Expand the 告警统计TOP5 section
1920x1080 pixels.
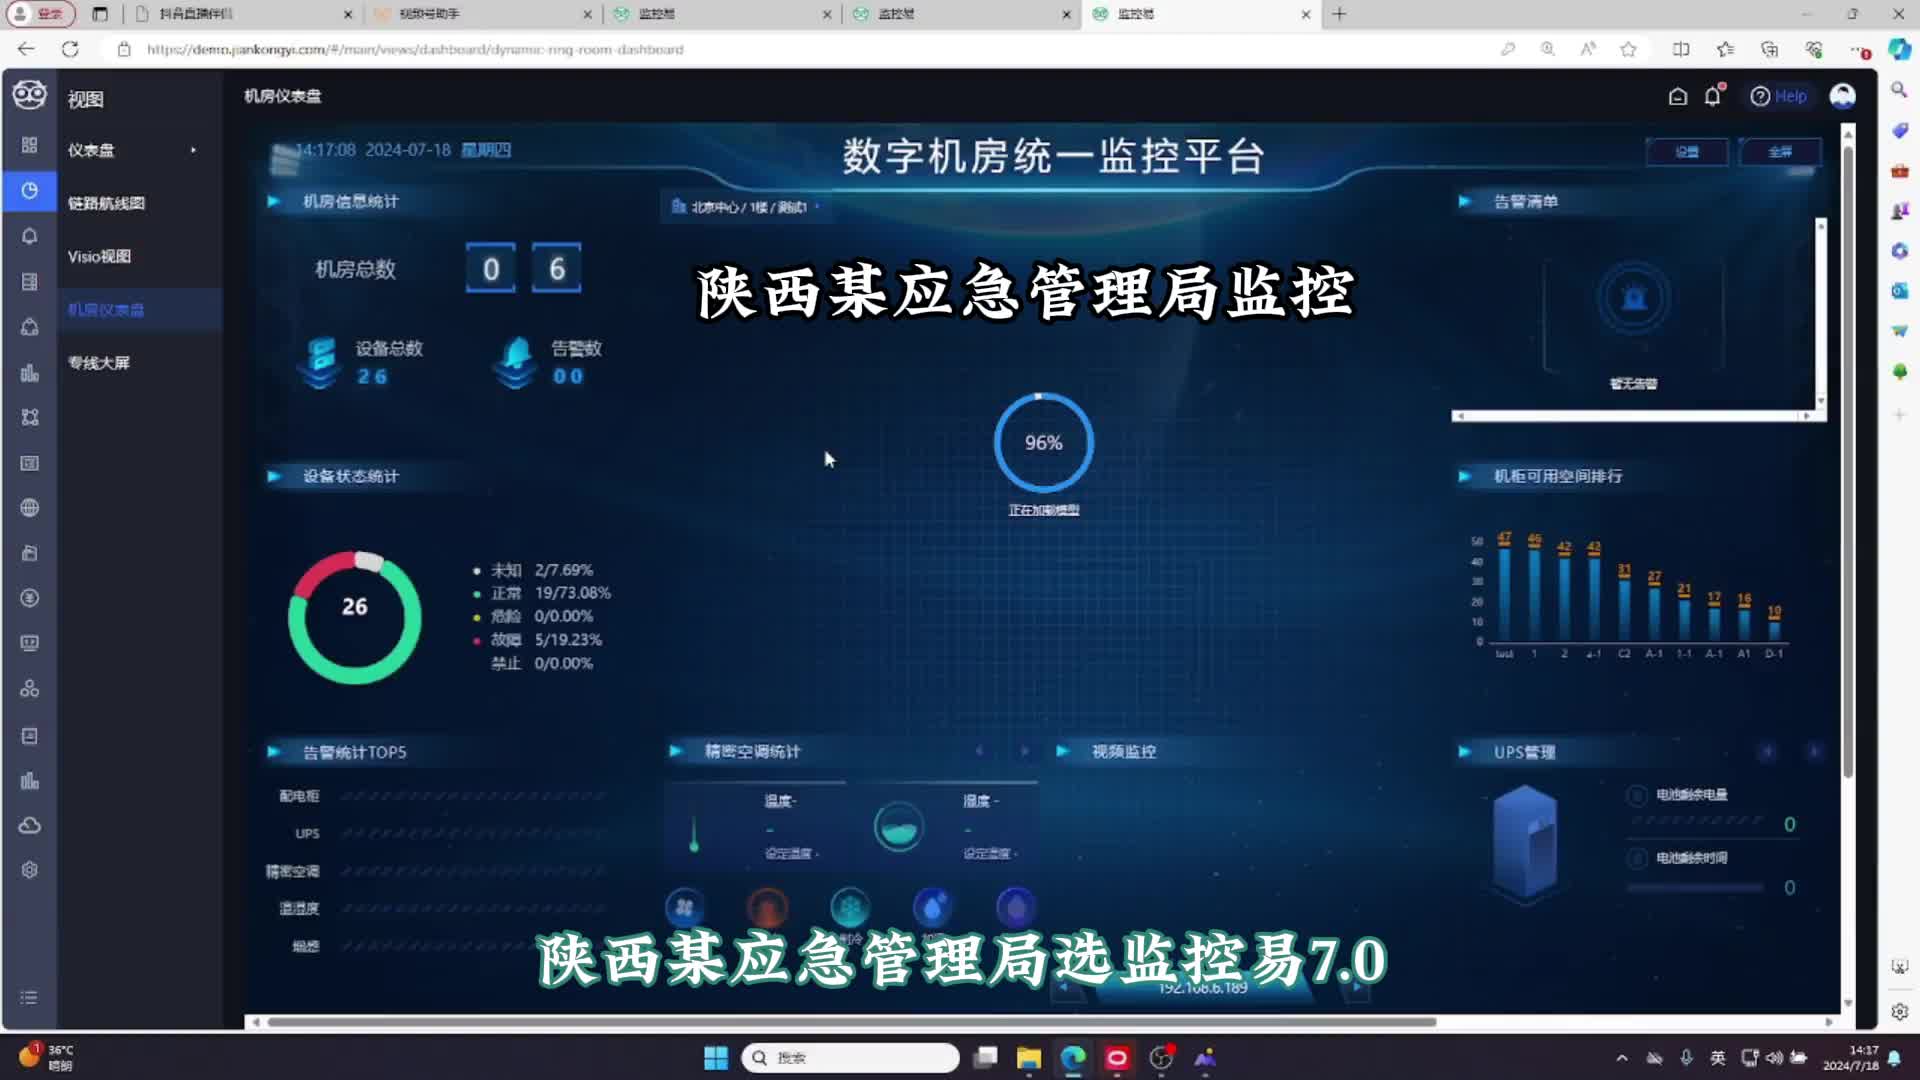pos(273,750)
